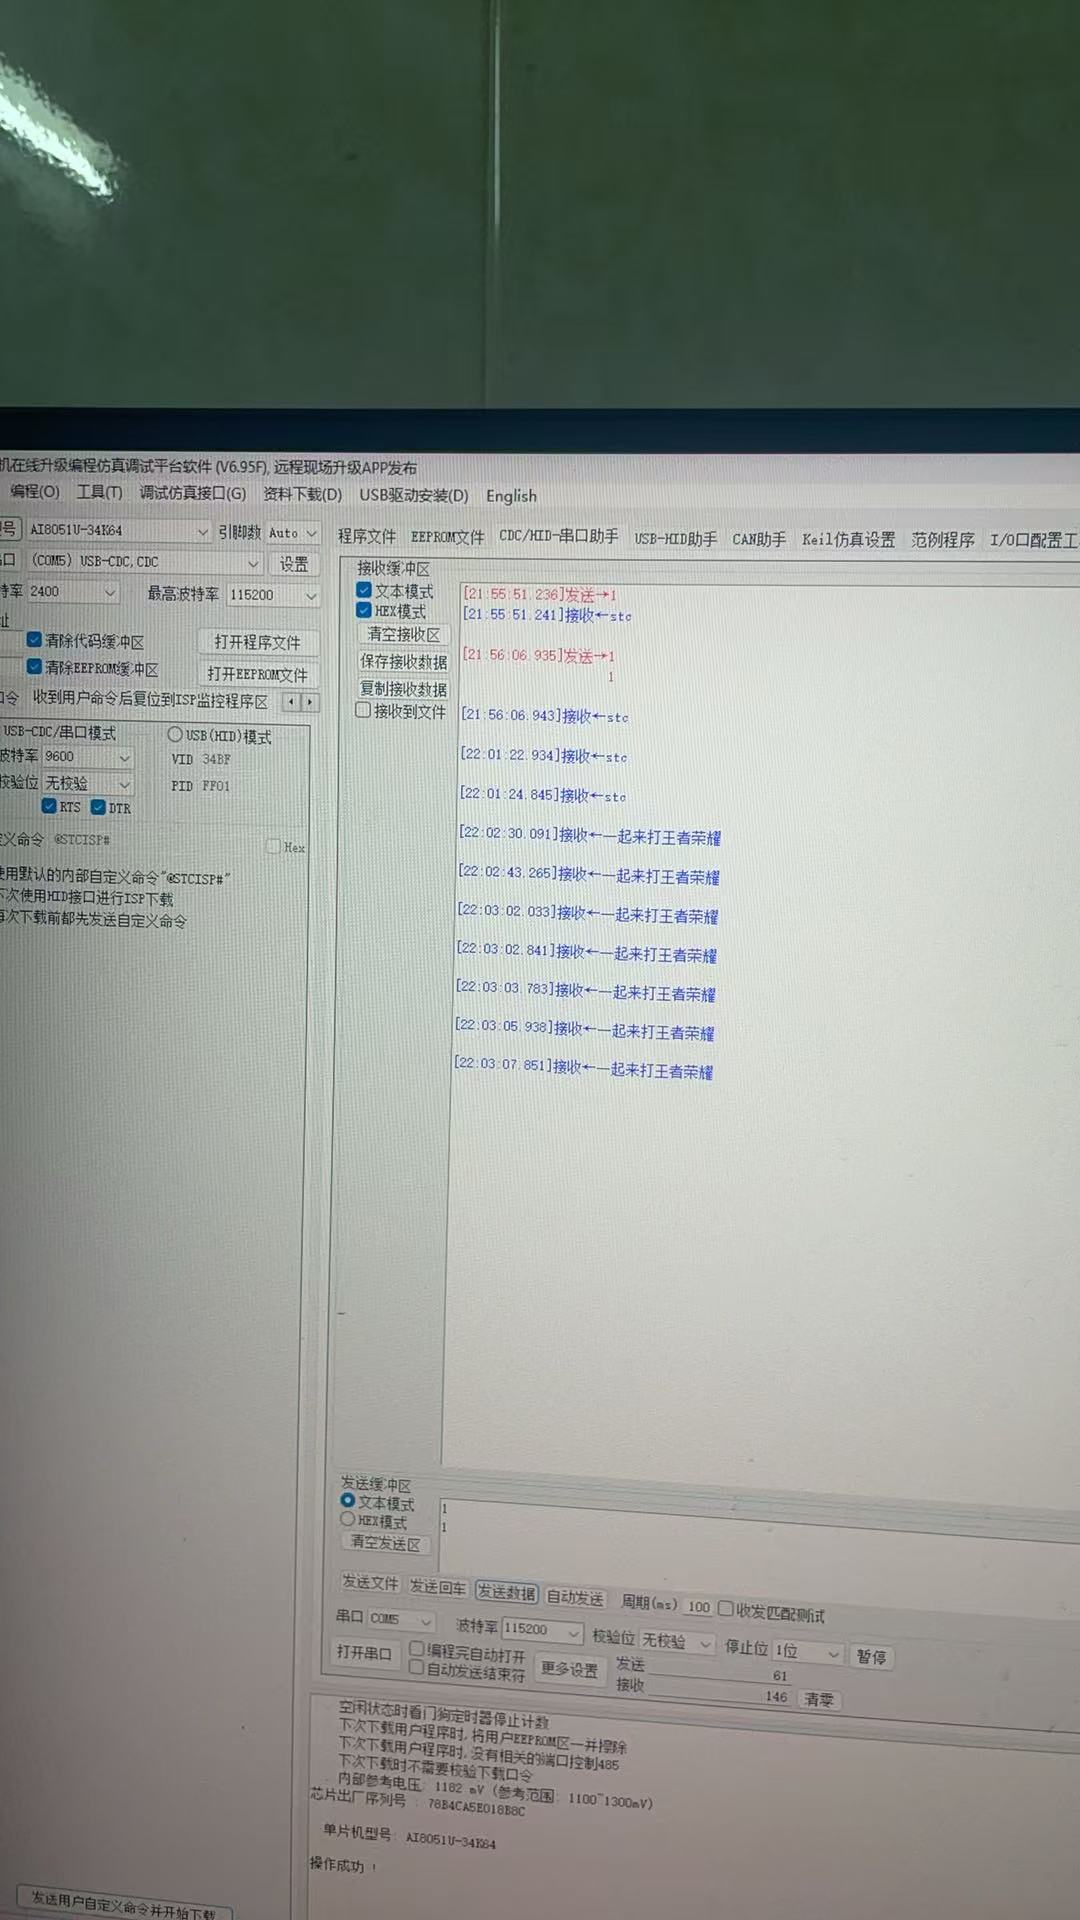Click the 保存接收数据 button
Screen dimensions: 1080x1920
pos(403,661)
